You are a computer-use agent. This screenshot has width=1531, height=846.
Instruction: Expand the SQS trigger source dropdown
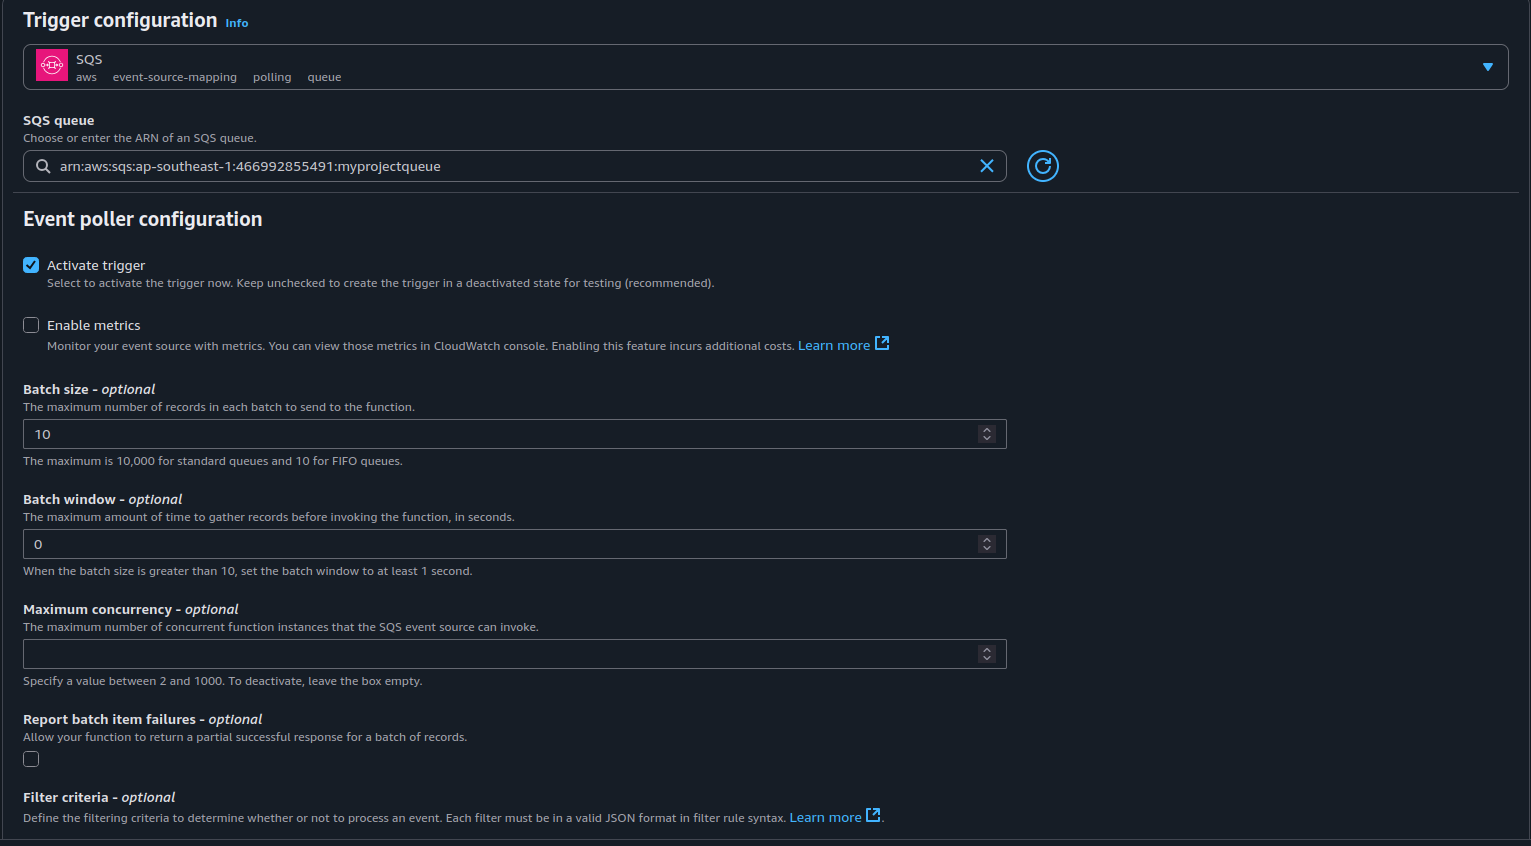[x=1487, y=67]
